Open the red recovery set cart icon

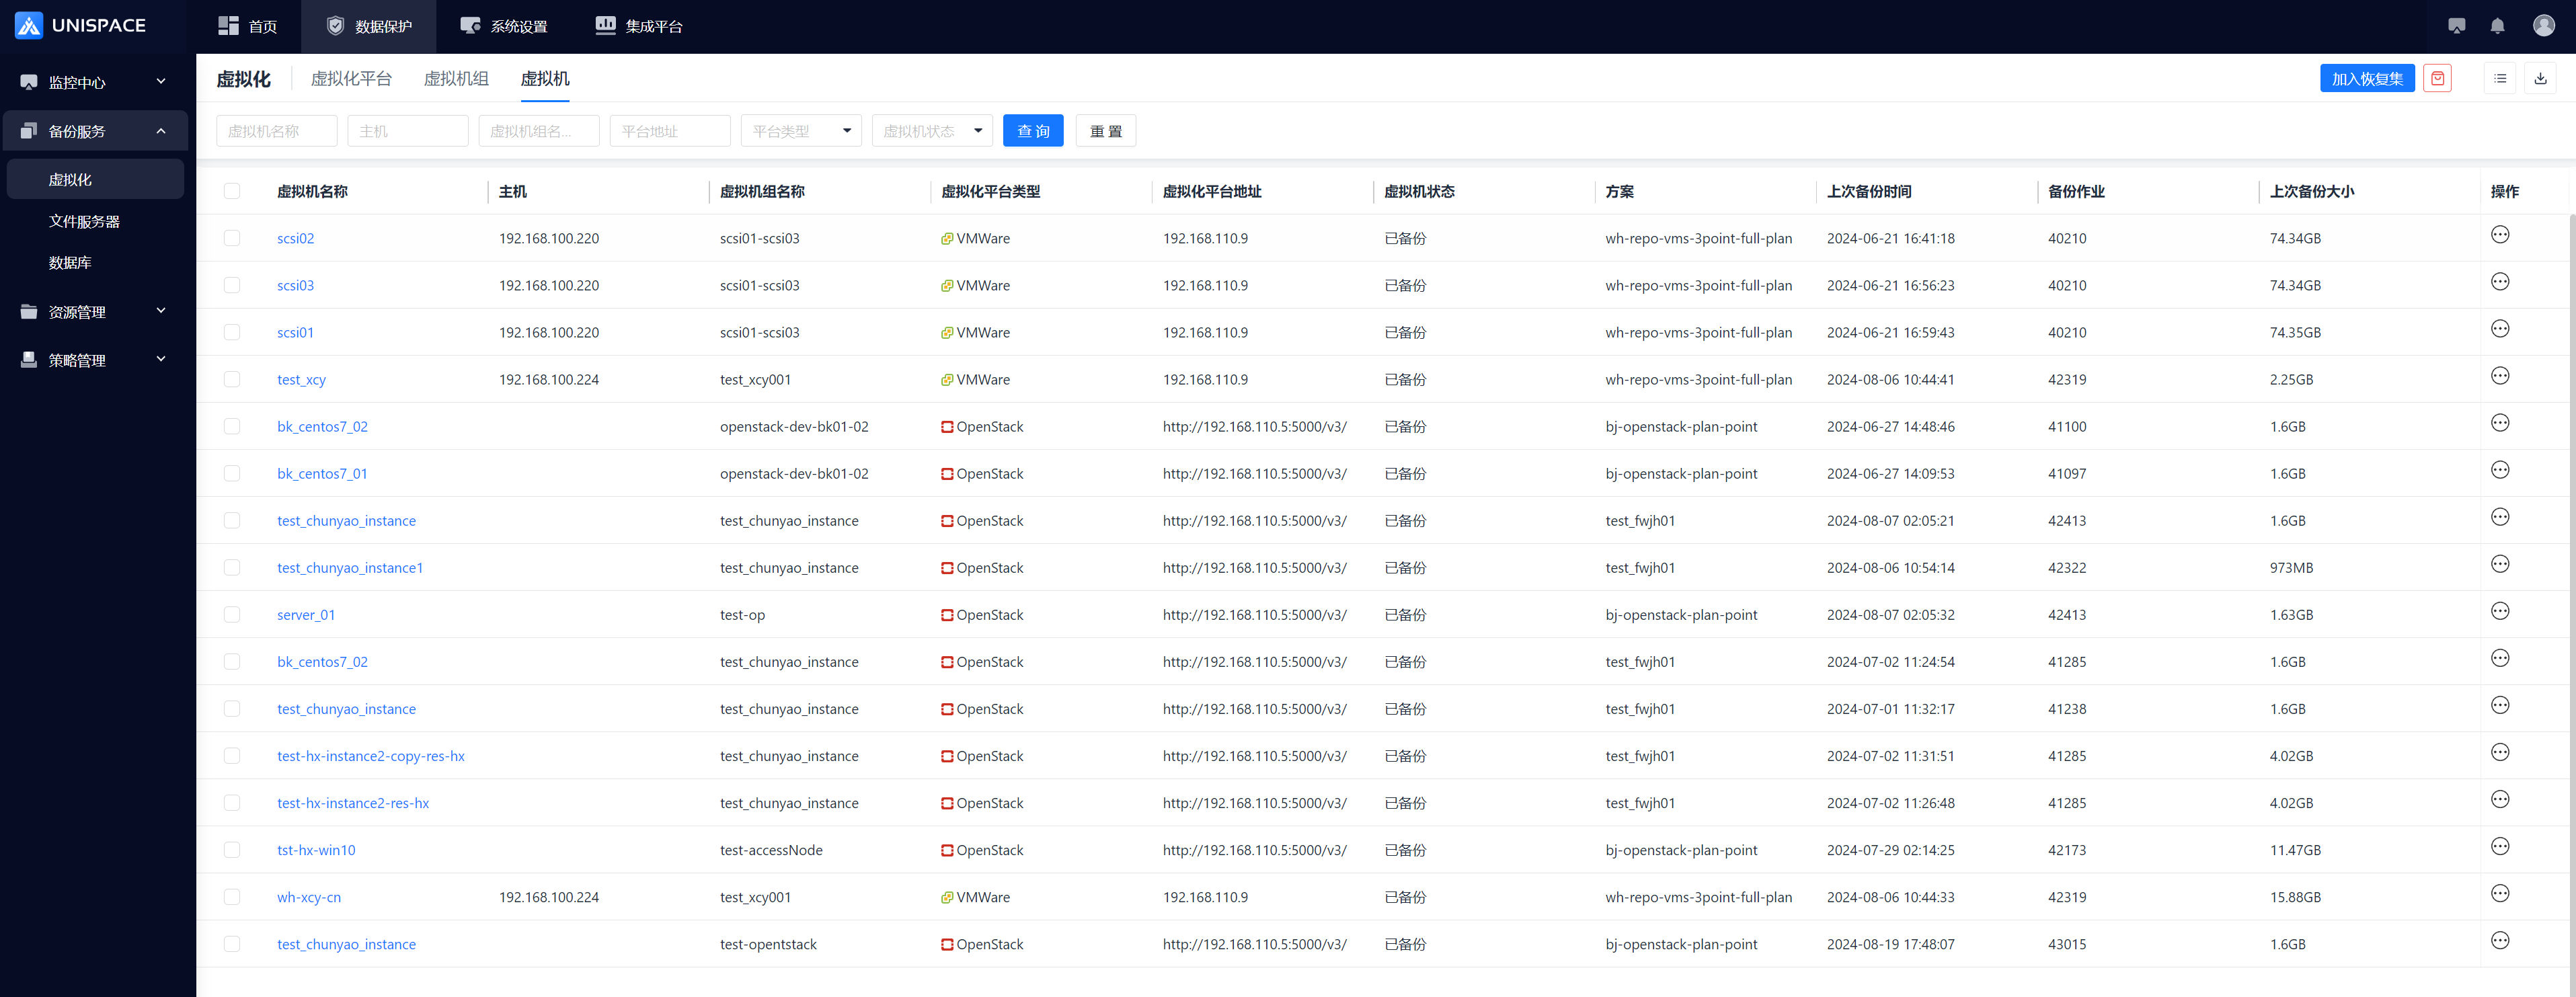(2437, 79)
